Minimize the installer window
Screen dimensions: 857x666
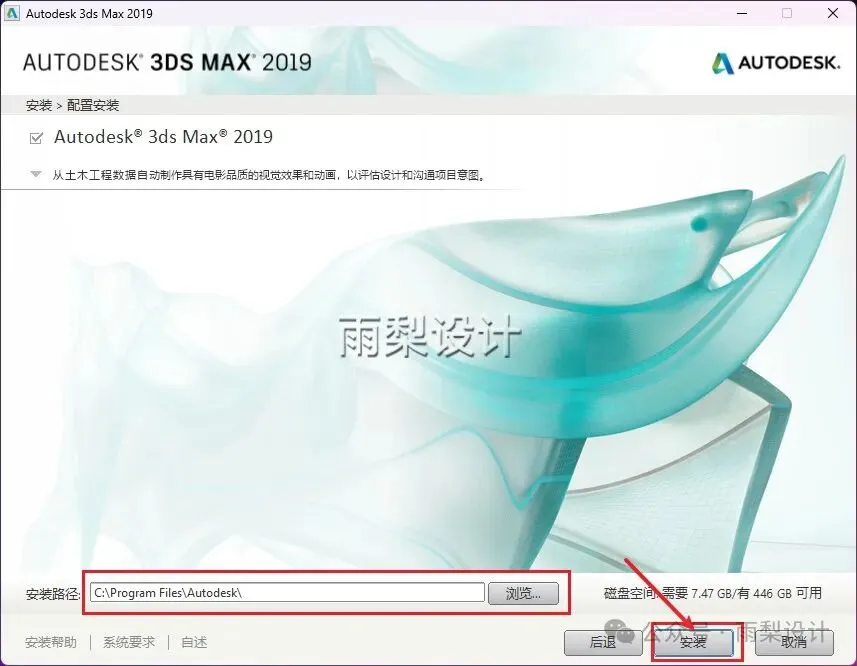(742, 13)
